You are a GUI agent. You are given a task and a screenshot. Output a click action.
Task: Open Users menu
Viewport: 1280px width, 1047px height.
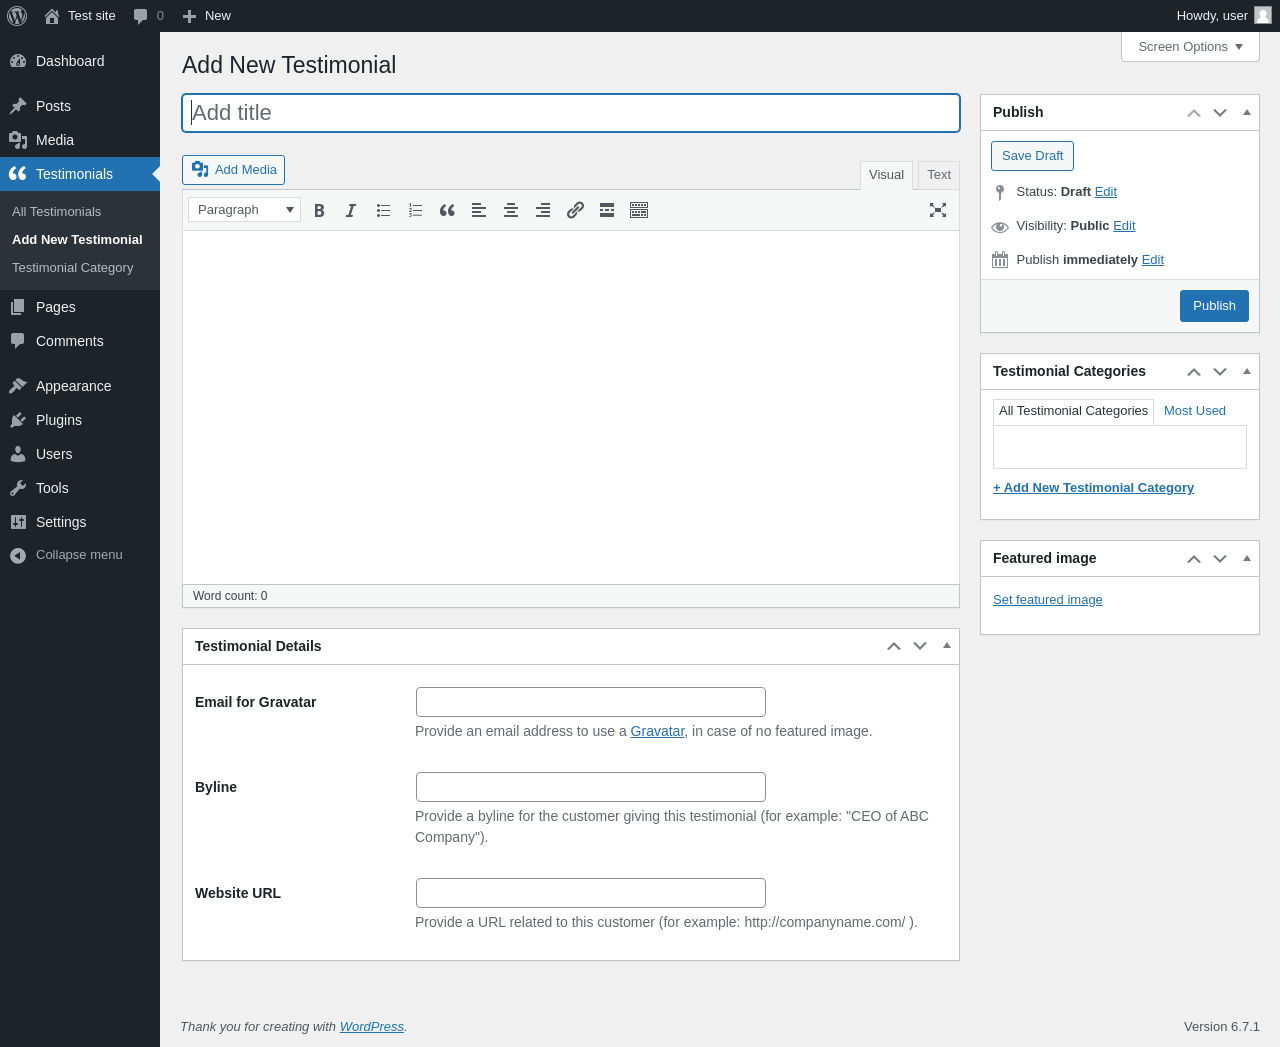coord(80,454)
